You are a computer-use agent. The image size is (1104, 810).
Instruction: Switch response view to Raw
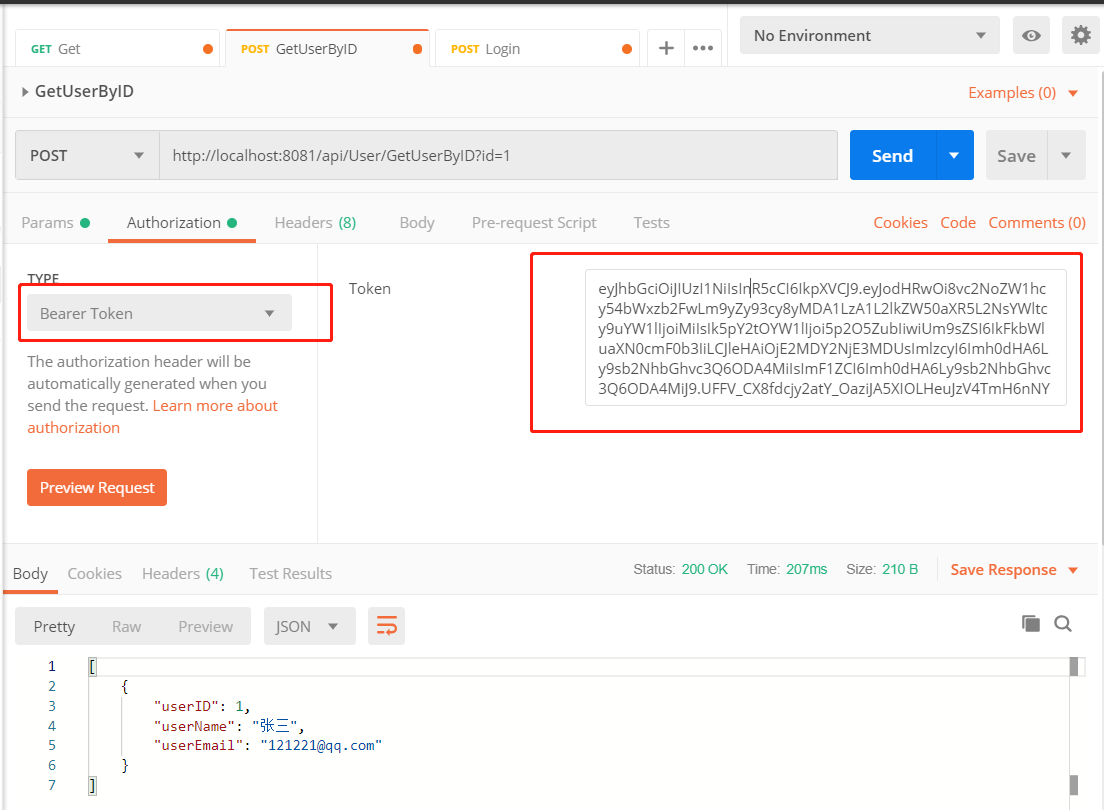coord(127,626)
